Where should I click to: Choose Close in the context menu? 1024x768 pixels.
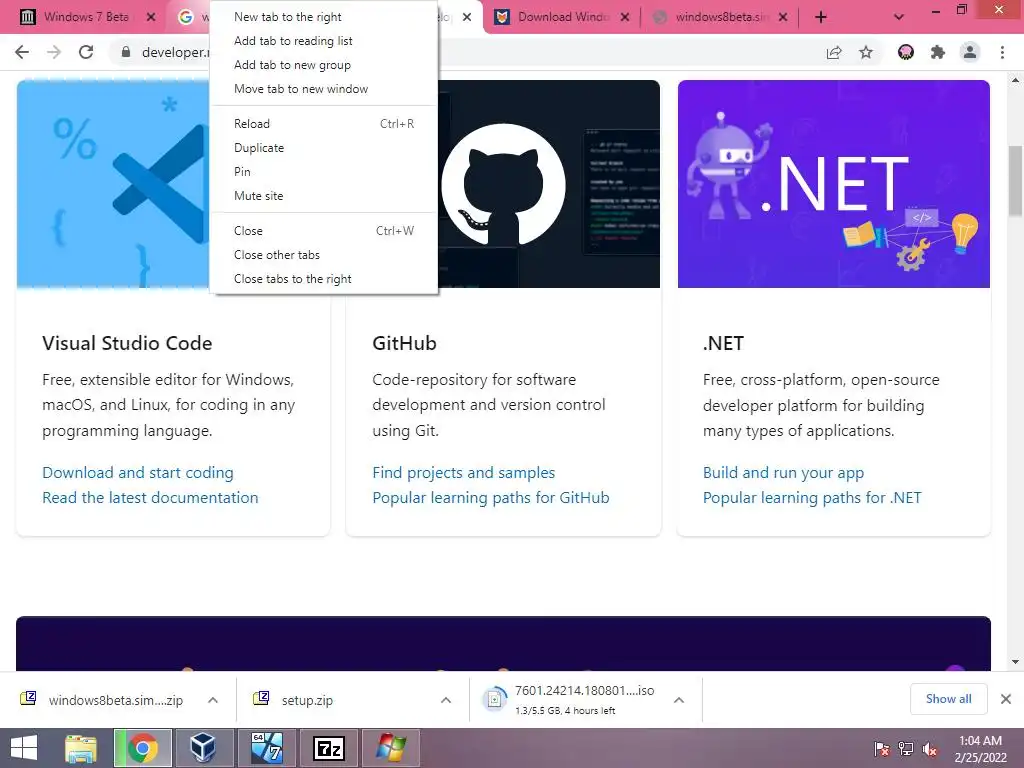pyautogui.click(x=324, y=231)
